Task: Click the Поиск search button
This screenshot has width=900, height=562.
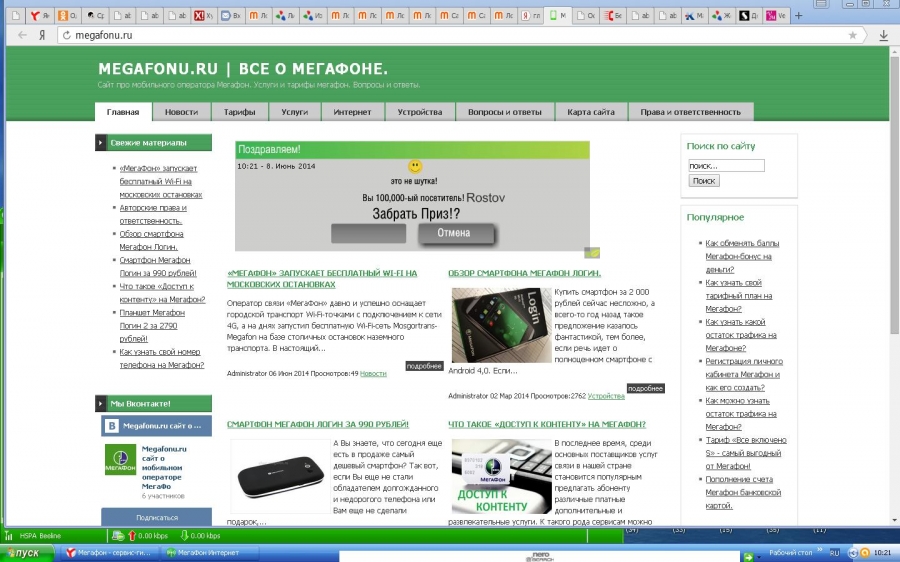Action: [704, 181]
